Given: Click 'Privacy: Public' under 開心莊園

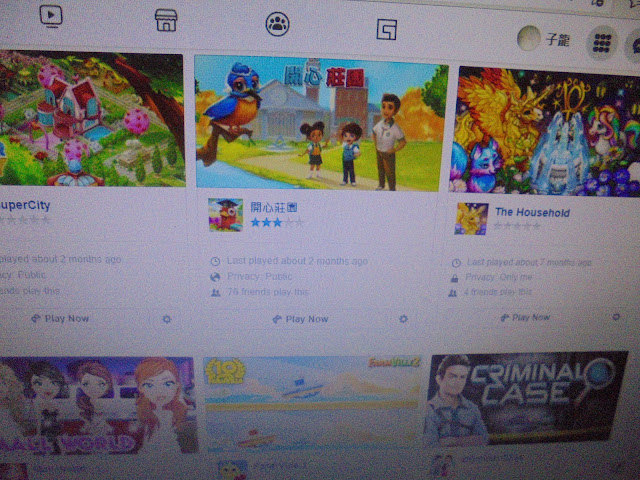Looking at the screenshot, I should click(x=260, y=276).
